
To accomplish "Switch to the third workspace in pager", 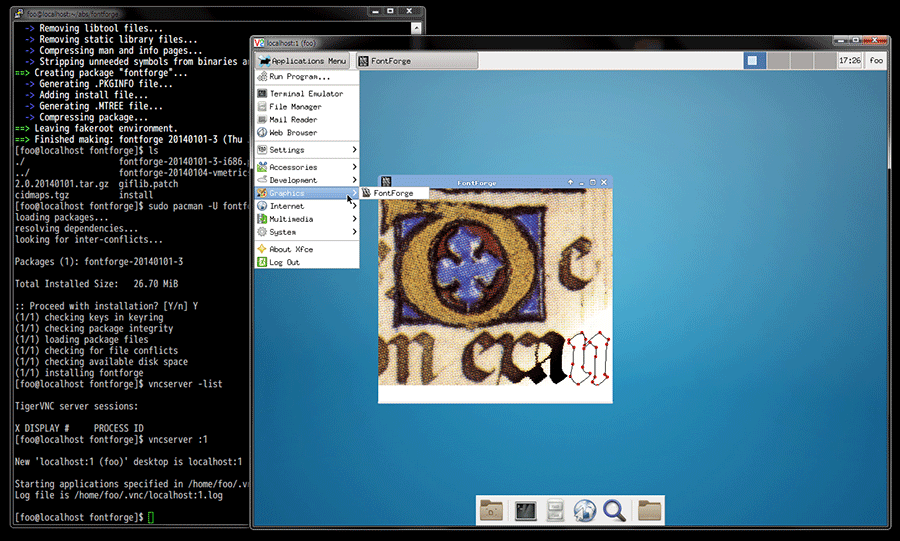I will coord(802,61).
